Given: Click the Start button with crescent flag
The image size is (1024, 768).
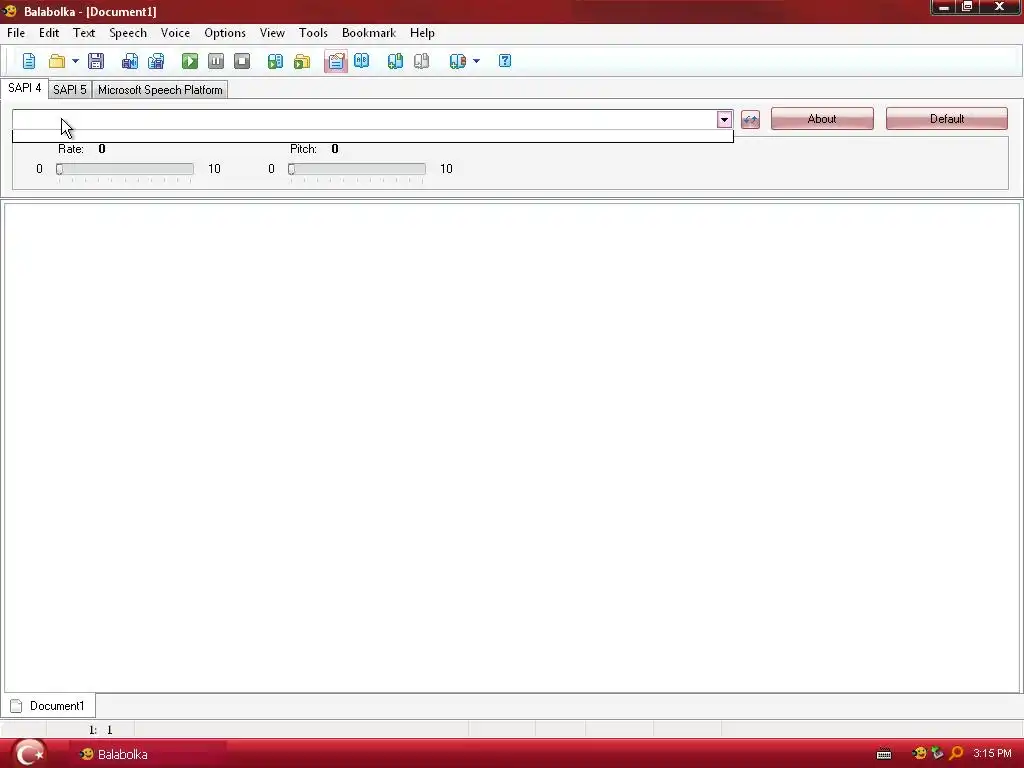Looking at the screenshot, I should (x=29, y=754).
